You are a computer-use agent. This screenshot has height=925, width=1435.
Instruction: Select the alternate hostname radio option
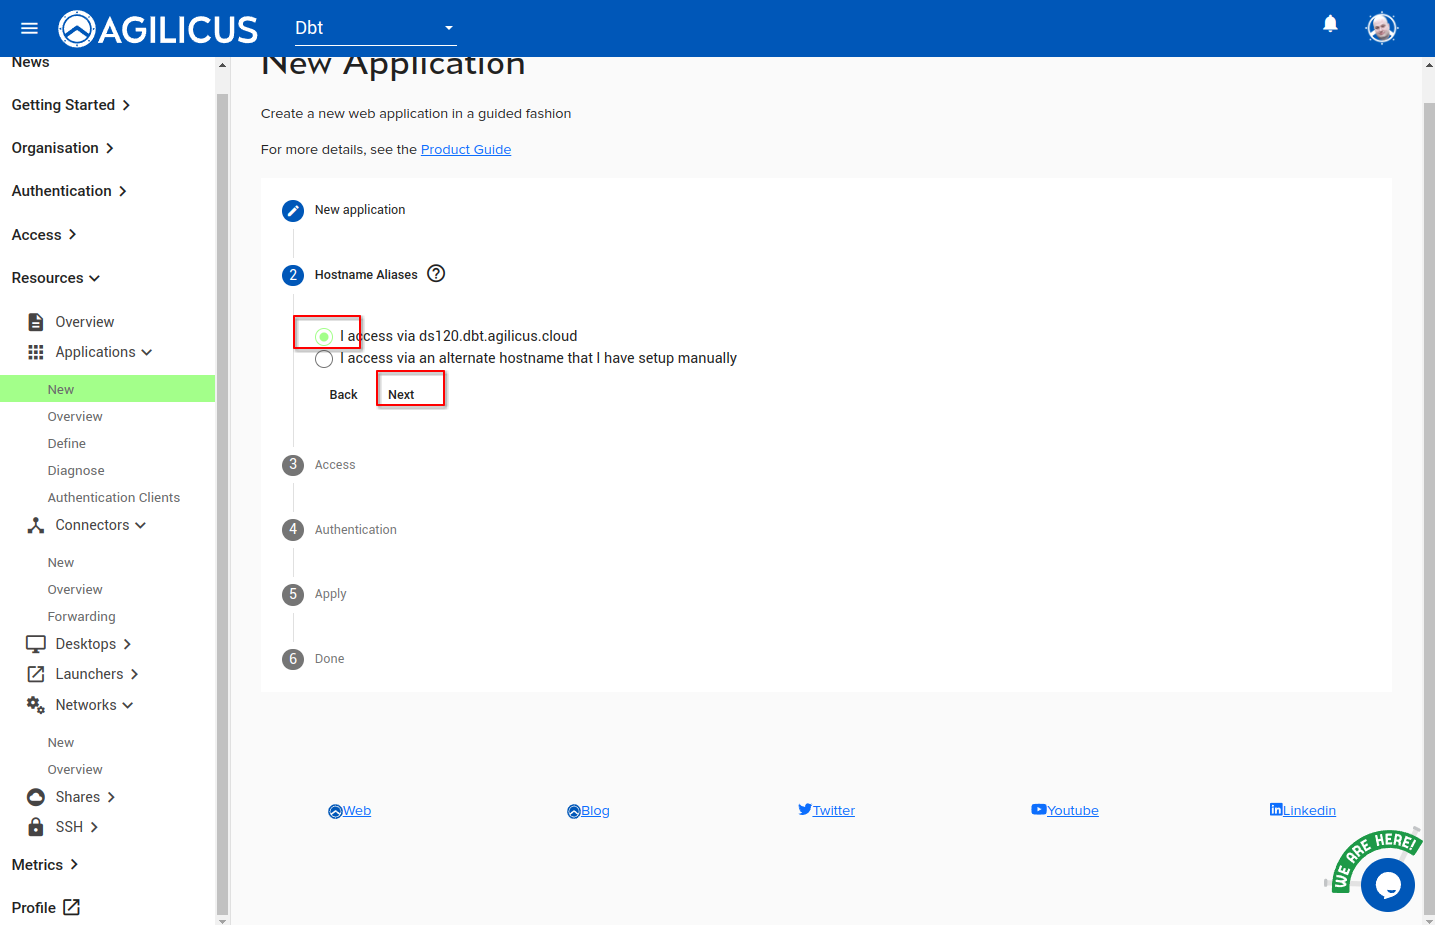click(x=324, y=359)
